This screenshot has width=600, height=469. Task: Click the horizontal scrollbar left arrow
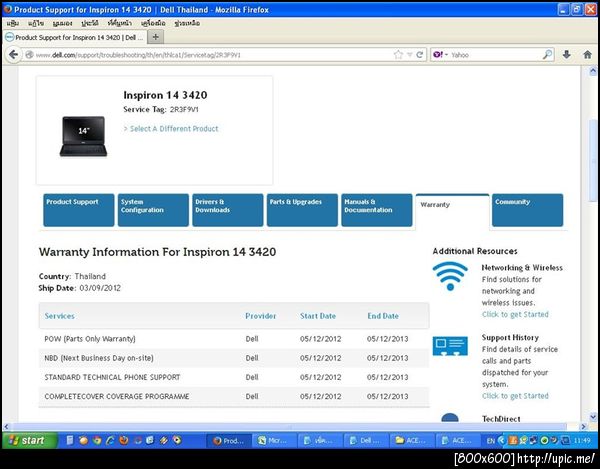coord(7,427)
